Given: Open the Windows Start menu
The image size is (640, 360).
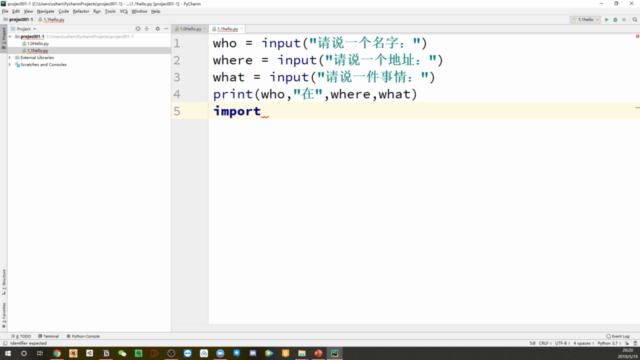Looking at the screenshot, I should [x=8, y=353].
